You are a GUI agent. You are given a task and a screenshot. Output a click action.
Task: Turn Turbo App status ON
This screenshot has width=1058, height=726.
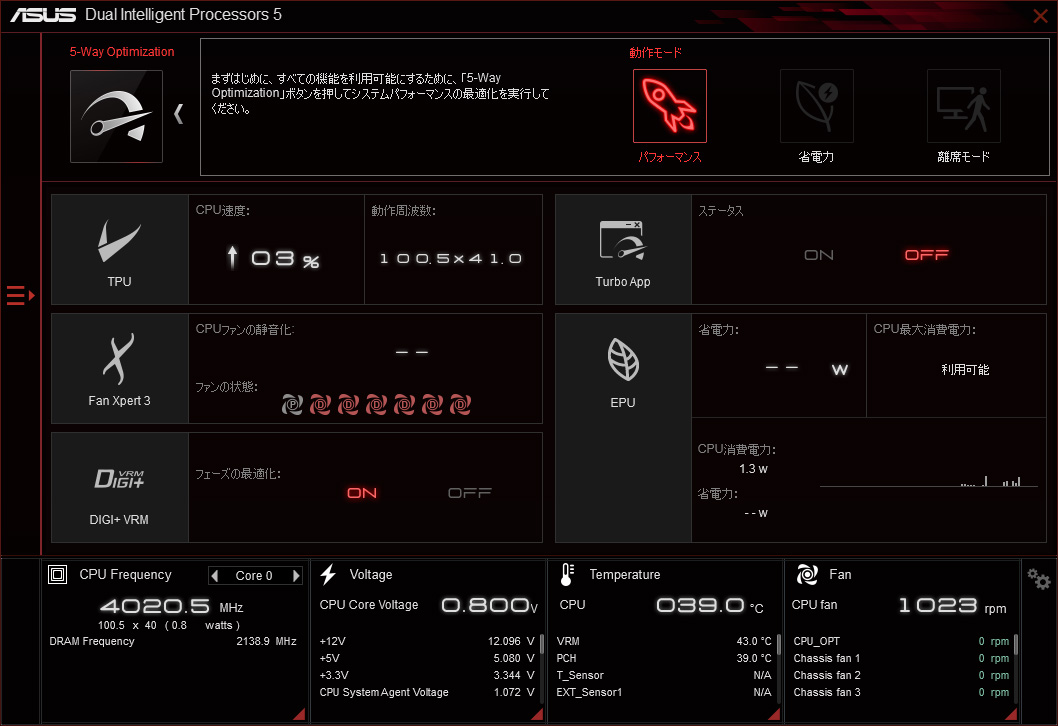tap(818, 255)
